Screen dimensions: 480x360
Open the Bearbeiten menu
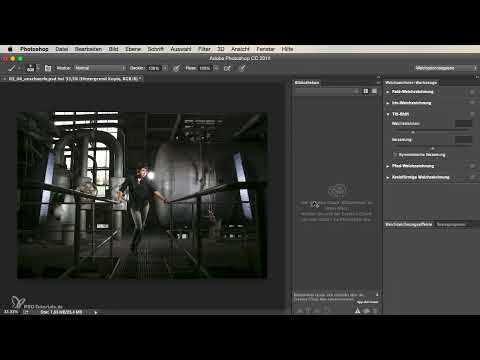point(88,49)
